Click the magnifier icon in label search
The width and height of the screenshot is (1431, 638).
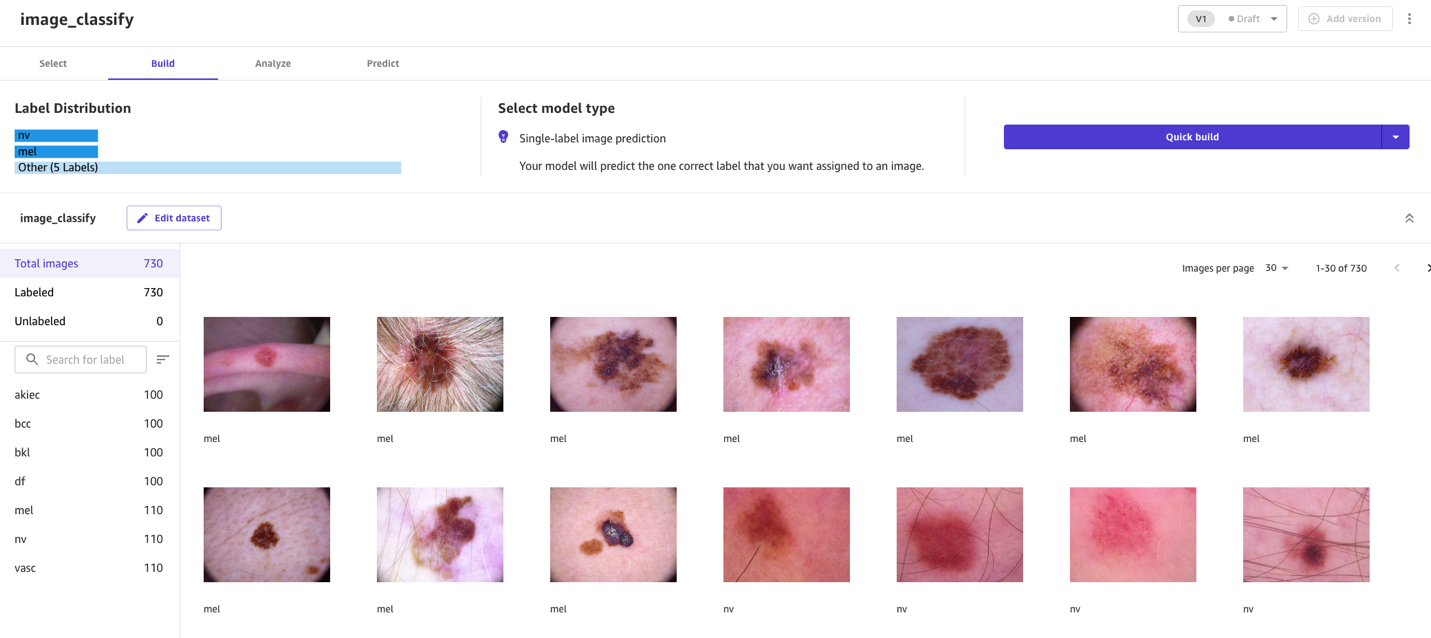pyautogui.click(x=32, y=359)
